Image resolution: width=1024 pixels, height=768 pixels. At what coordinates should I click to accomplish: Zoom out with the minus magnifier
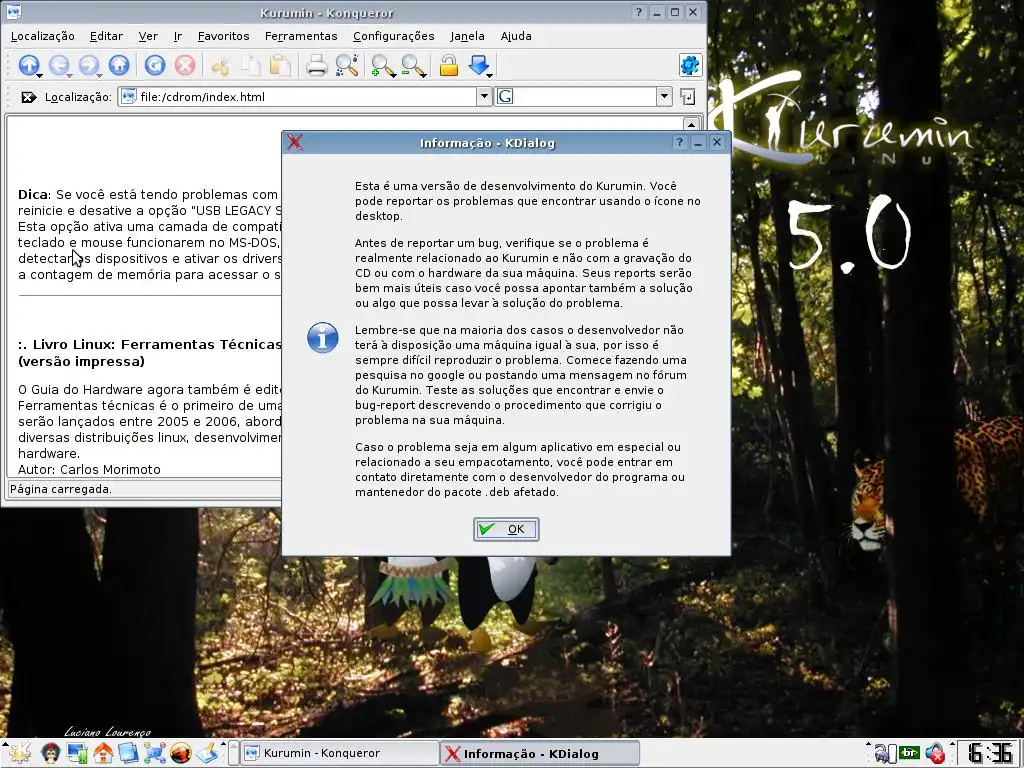(411, 65)
